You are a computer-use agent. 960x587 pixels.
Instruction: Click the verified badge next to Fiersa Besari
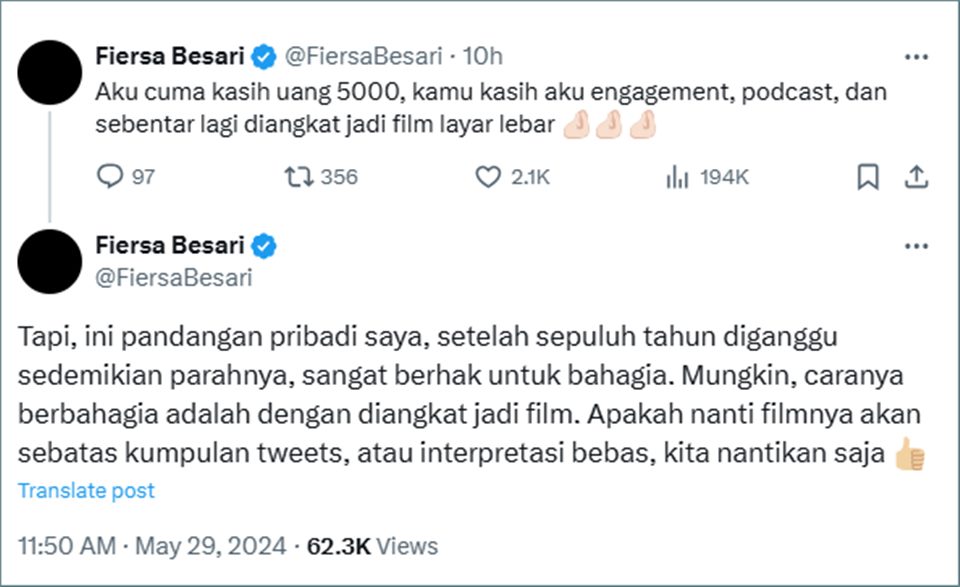(x=263, y=57)
